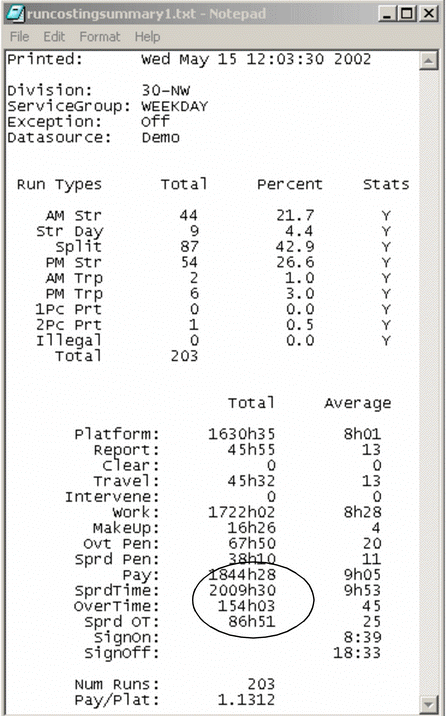Click the SprdTime total '2009h30'
The height and width of the screenshot is (716, 447).
(242, 590)
